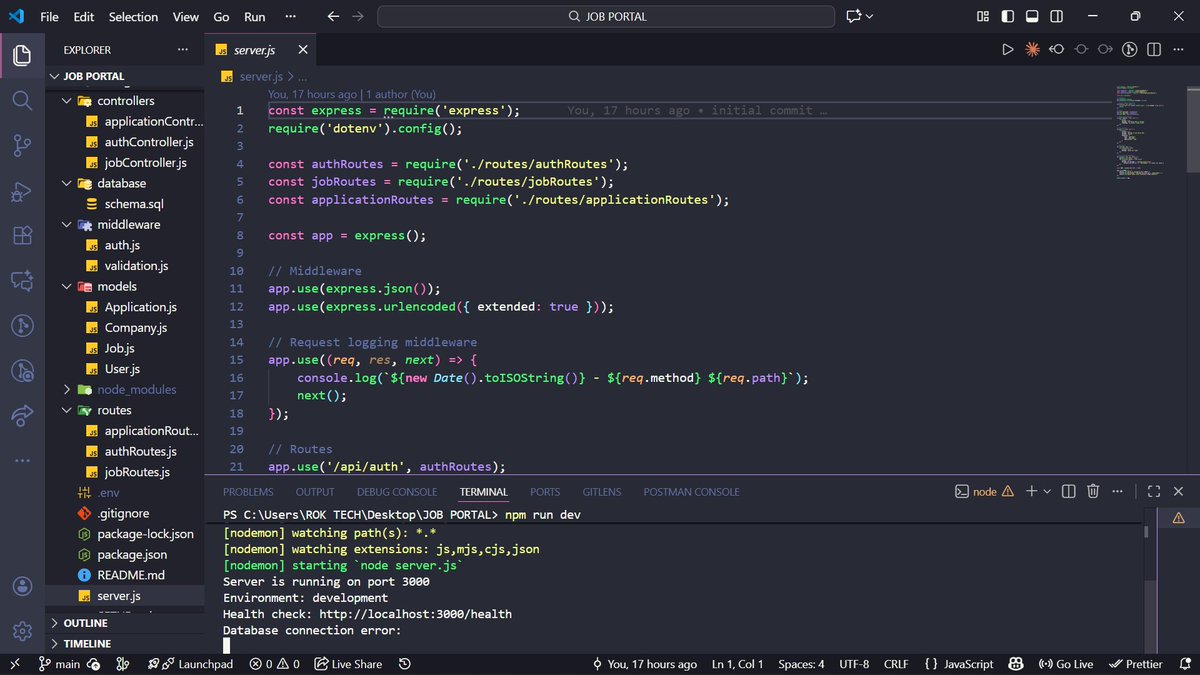Split the editor right
Viewport: 1200px width, 675px height.
click(1154, 49)
